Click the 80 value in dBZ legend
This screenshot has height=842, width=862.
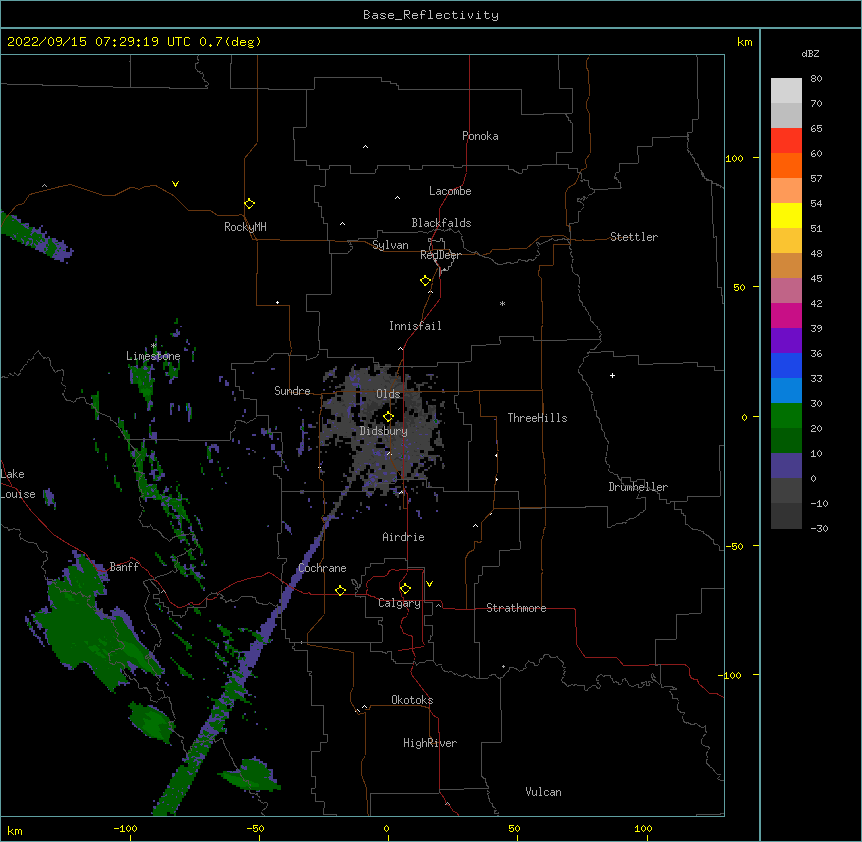(x=816, y=79)
